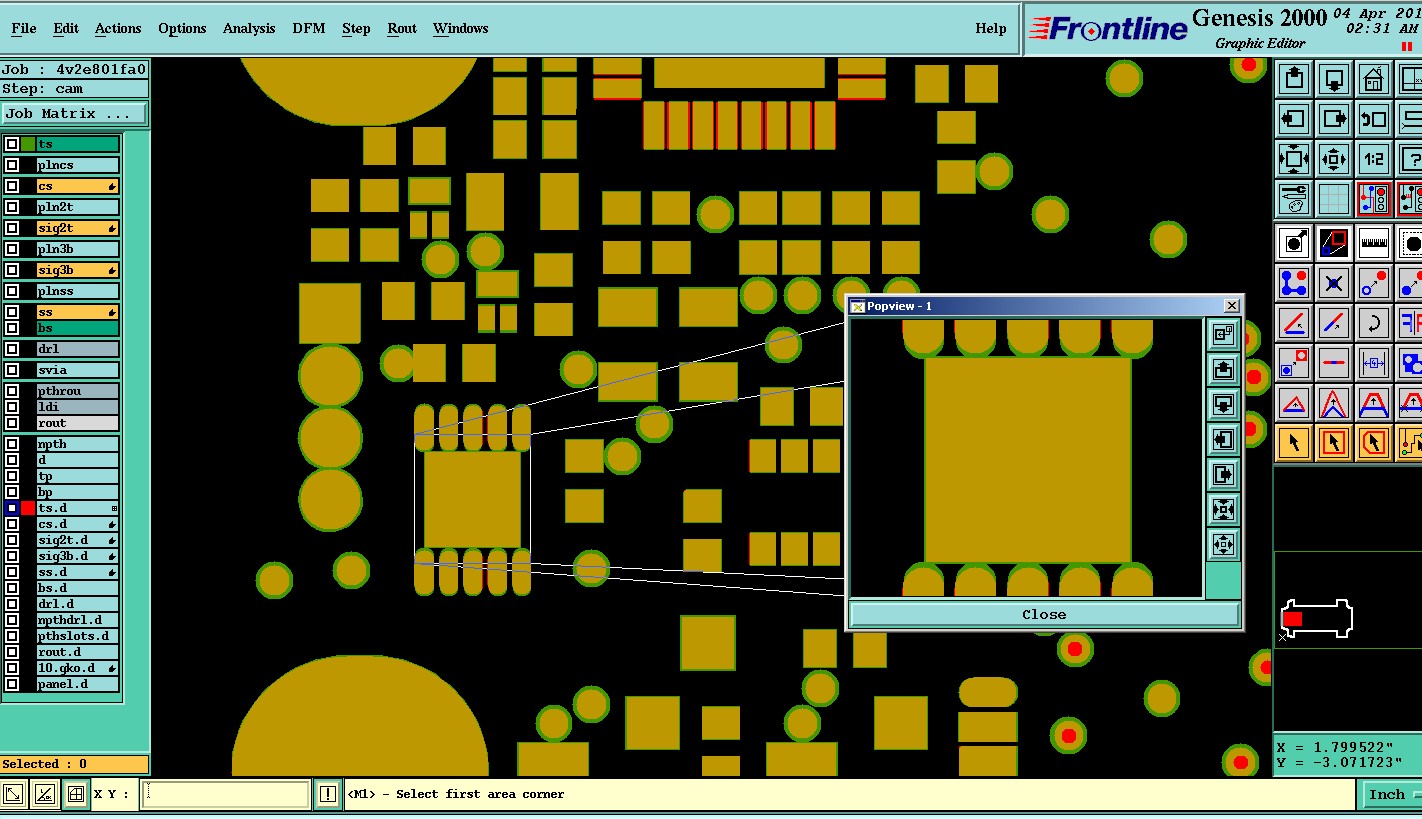Toggle the grid display icon

(1334, 198)
